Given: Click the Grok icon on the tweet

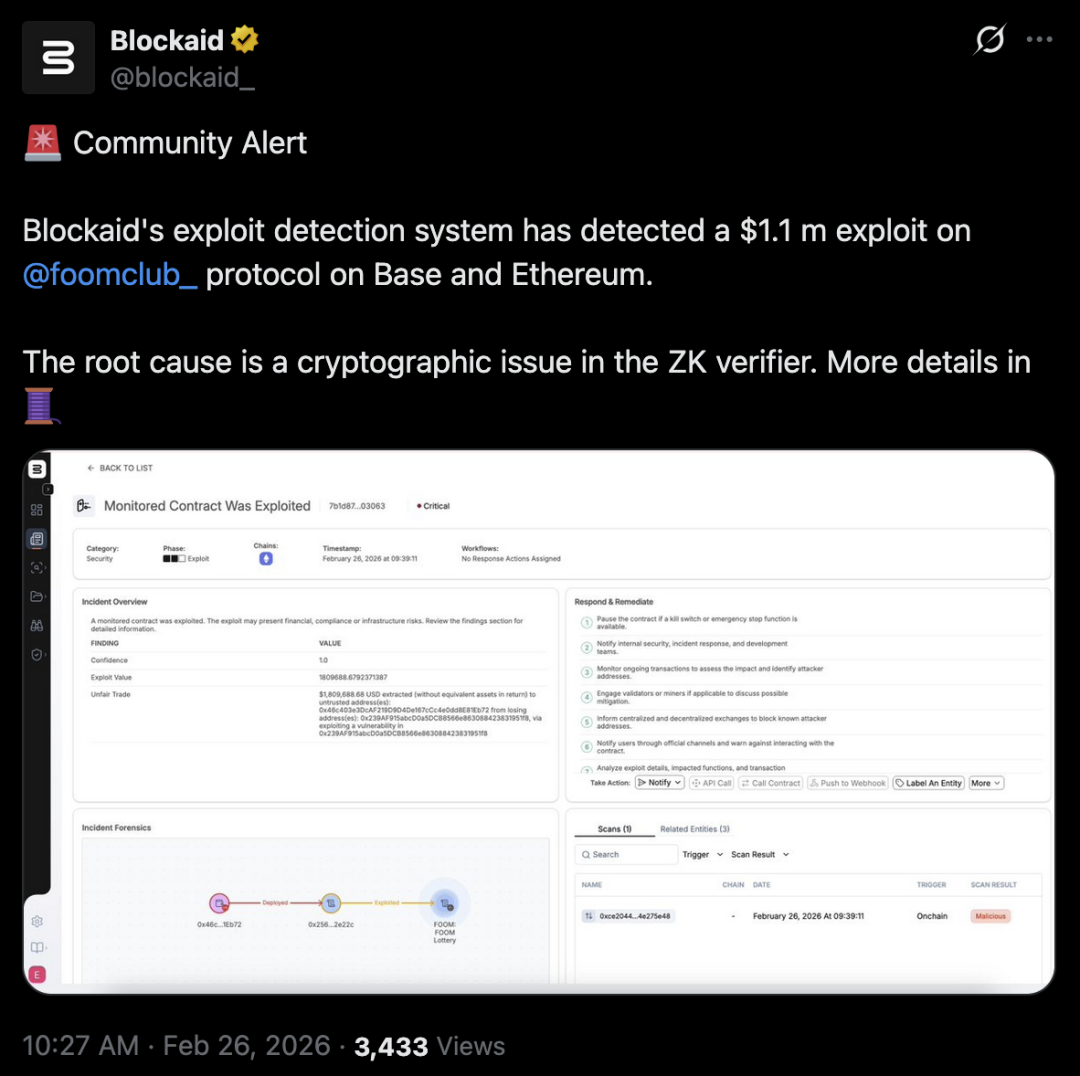Looking at the screenshot, I should click(x=989, y=40).
